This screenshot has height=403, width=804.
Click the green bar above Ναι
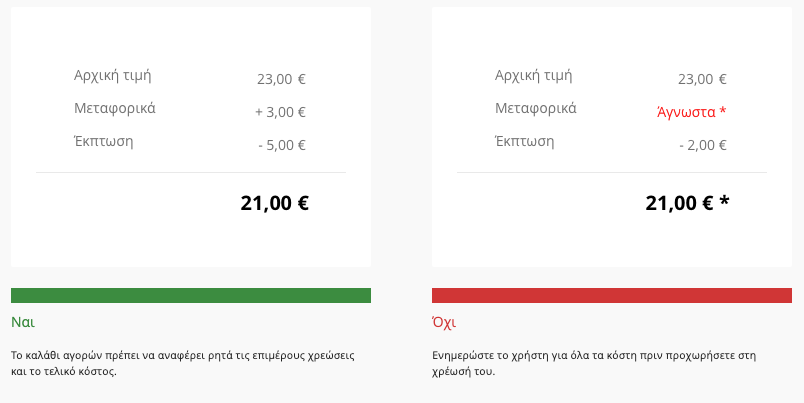point(191,295)
